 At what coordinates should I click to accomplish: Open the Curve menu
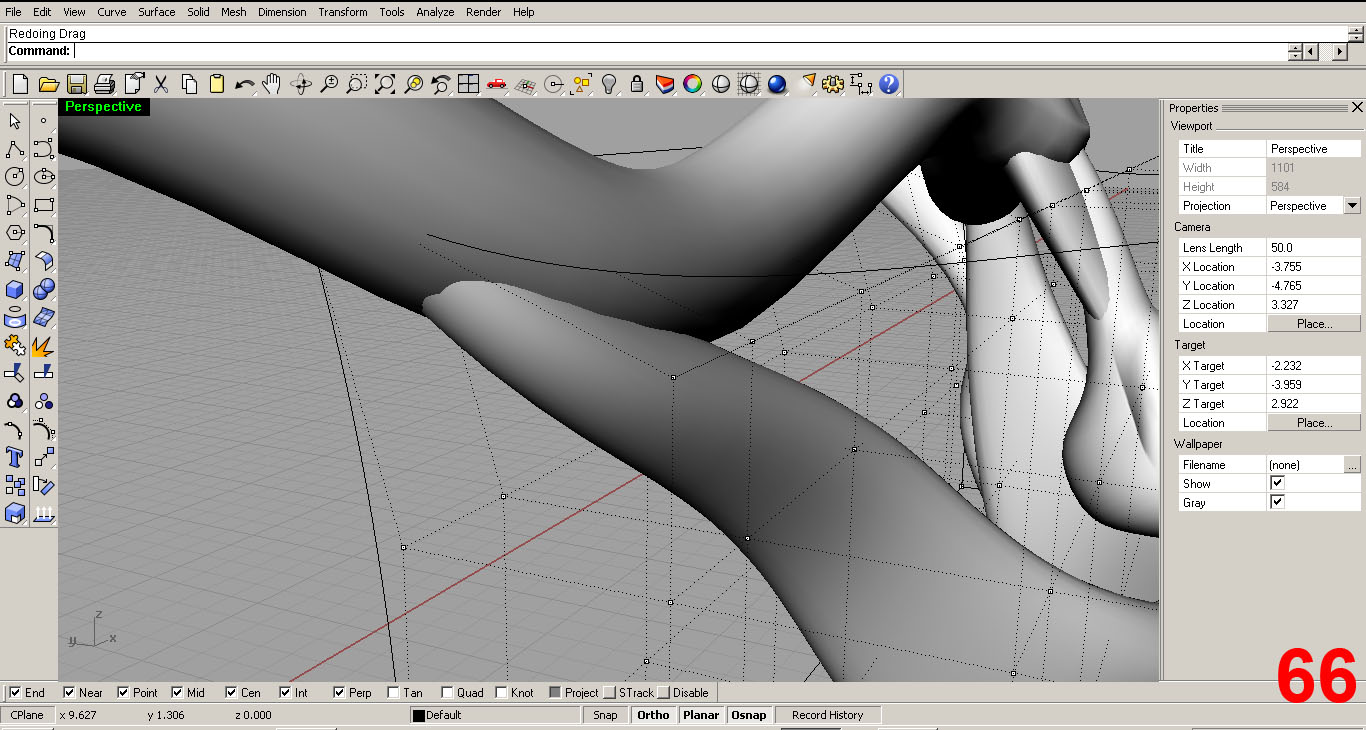(x=111, y=12)
